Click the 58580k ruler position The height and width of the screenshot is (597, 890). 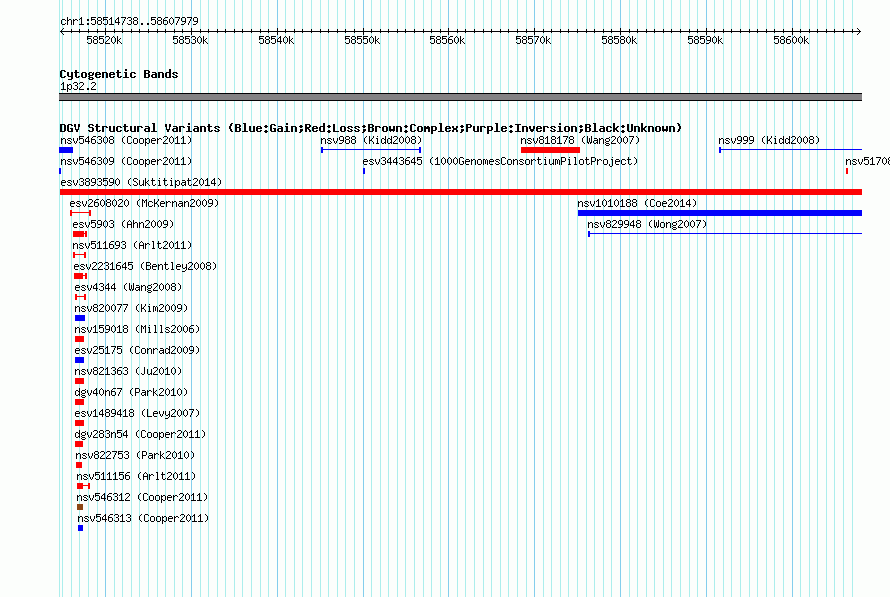(619, 40)
